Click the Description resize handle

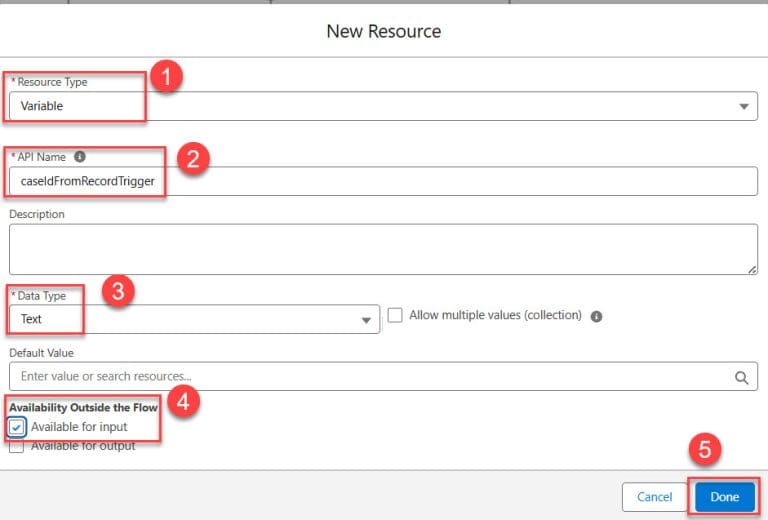click(752, 269)
